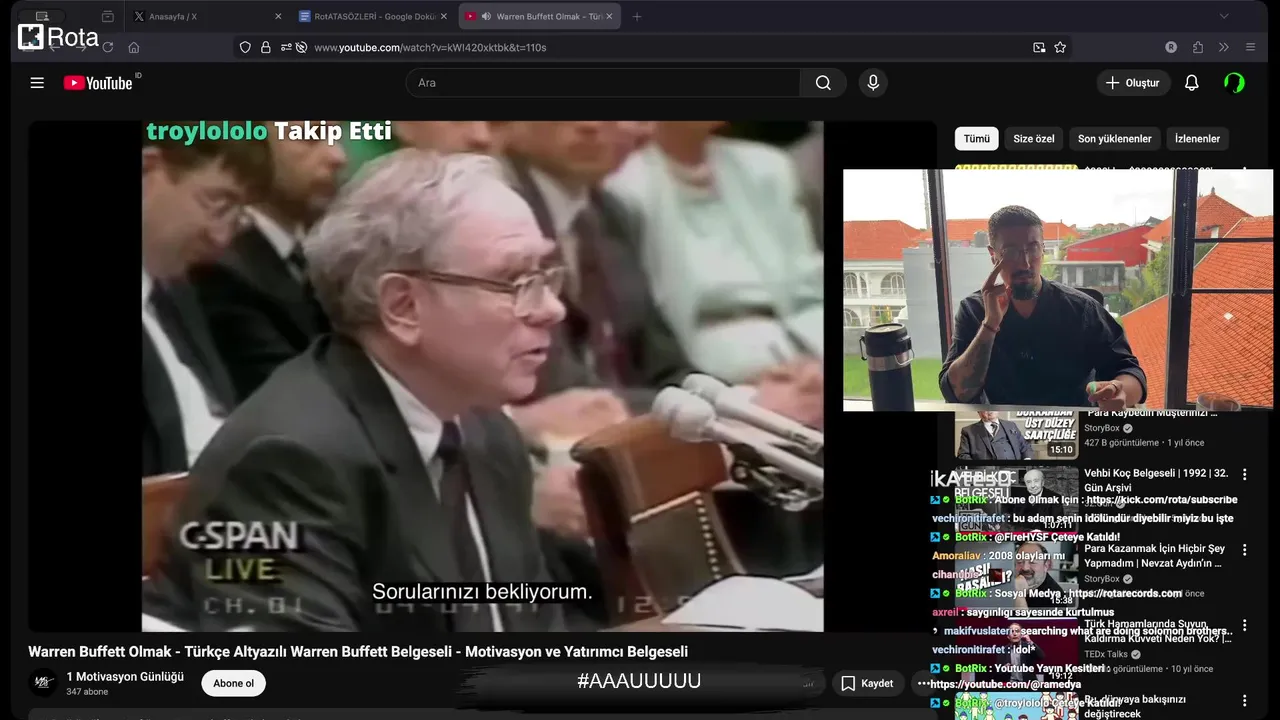Open menu dots for Türk Hamamlarında video
This screenshot has width=1280, height=720.
point(1245,625)
